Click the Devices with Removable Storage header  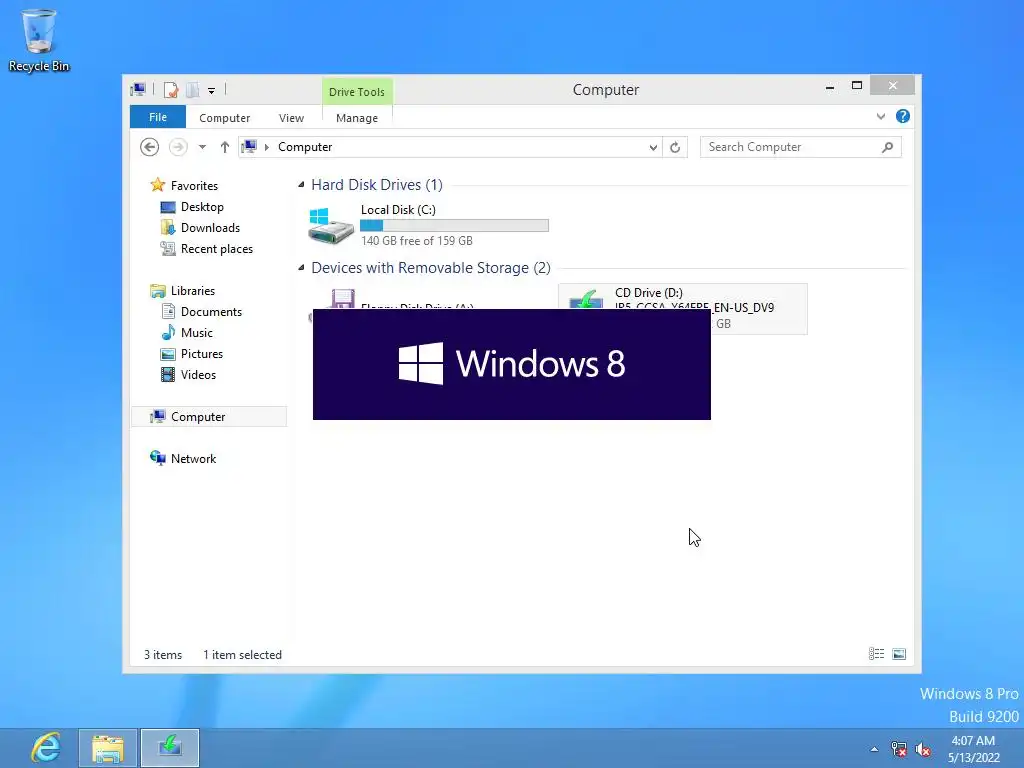(x=431, y=268)
